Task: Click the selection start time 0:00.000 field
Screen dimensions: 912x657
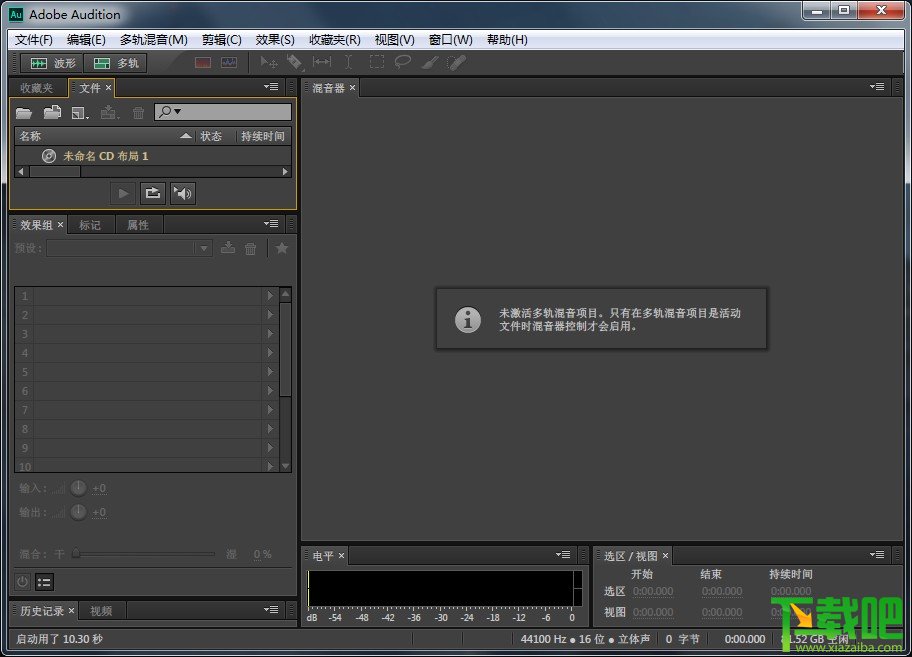Action: pos(653,591)
